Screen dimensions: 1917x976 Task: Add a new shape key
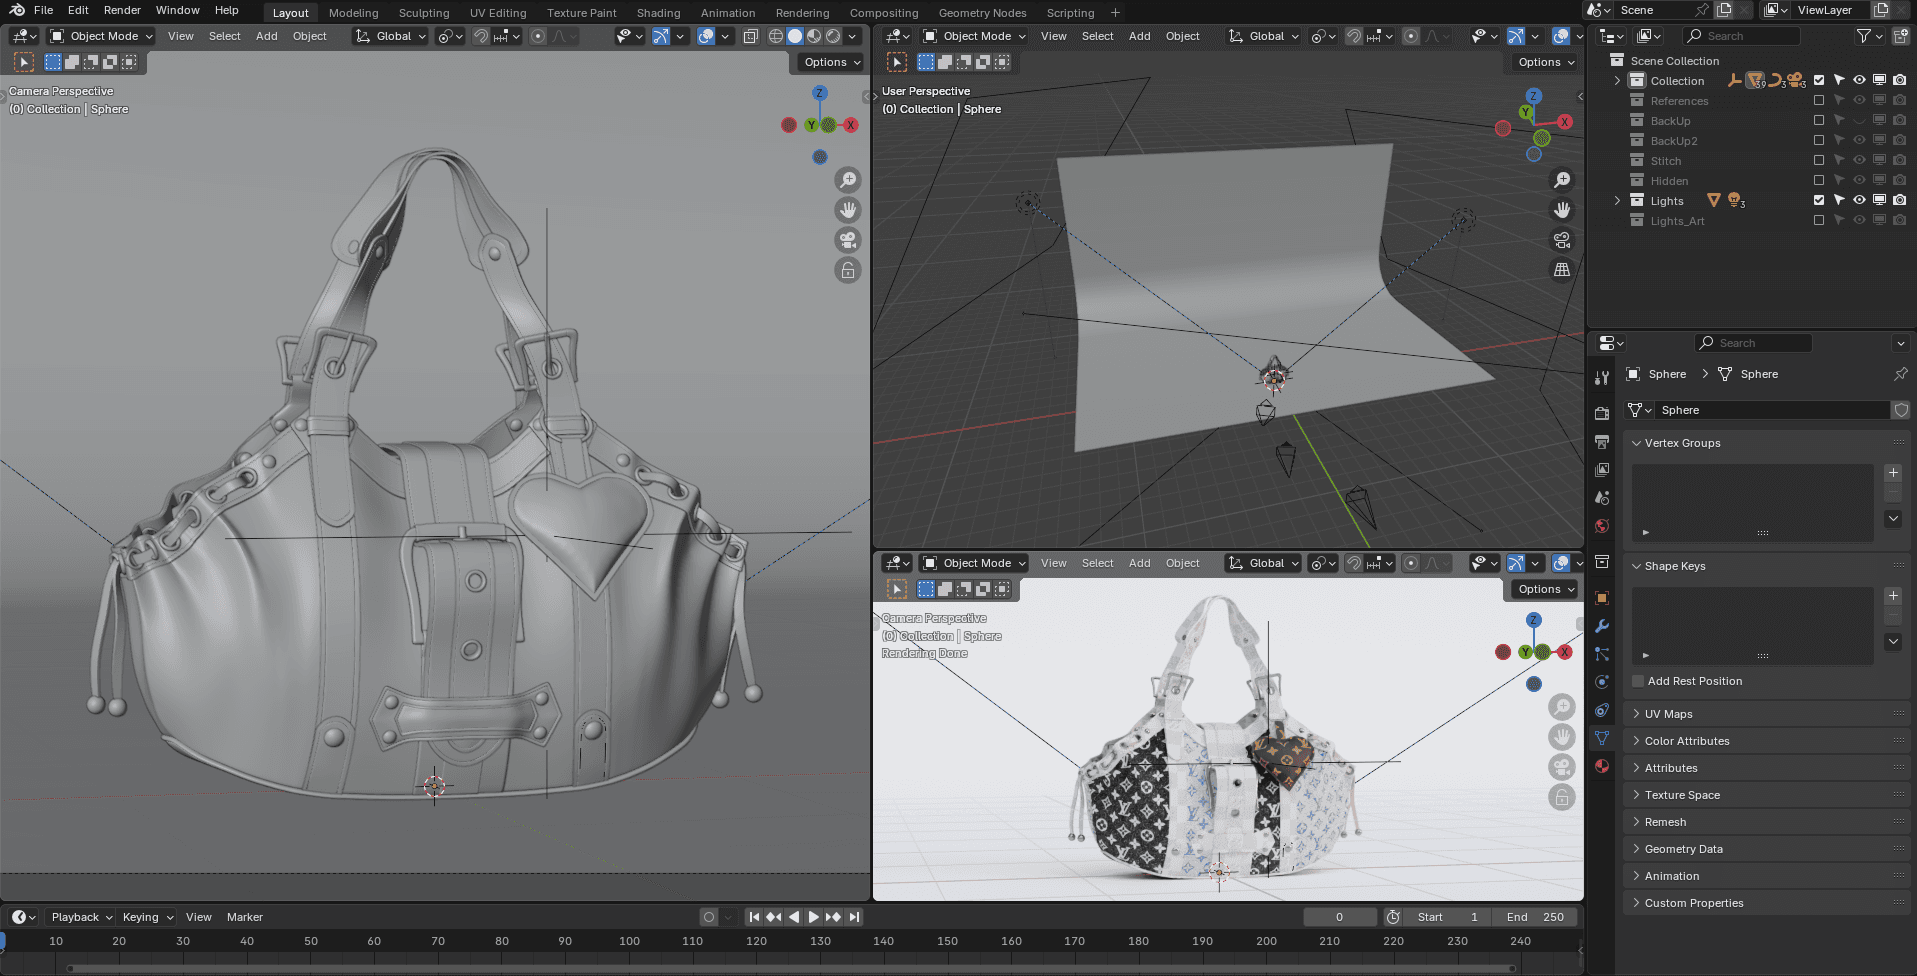tap(1893, 596)
